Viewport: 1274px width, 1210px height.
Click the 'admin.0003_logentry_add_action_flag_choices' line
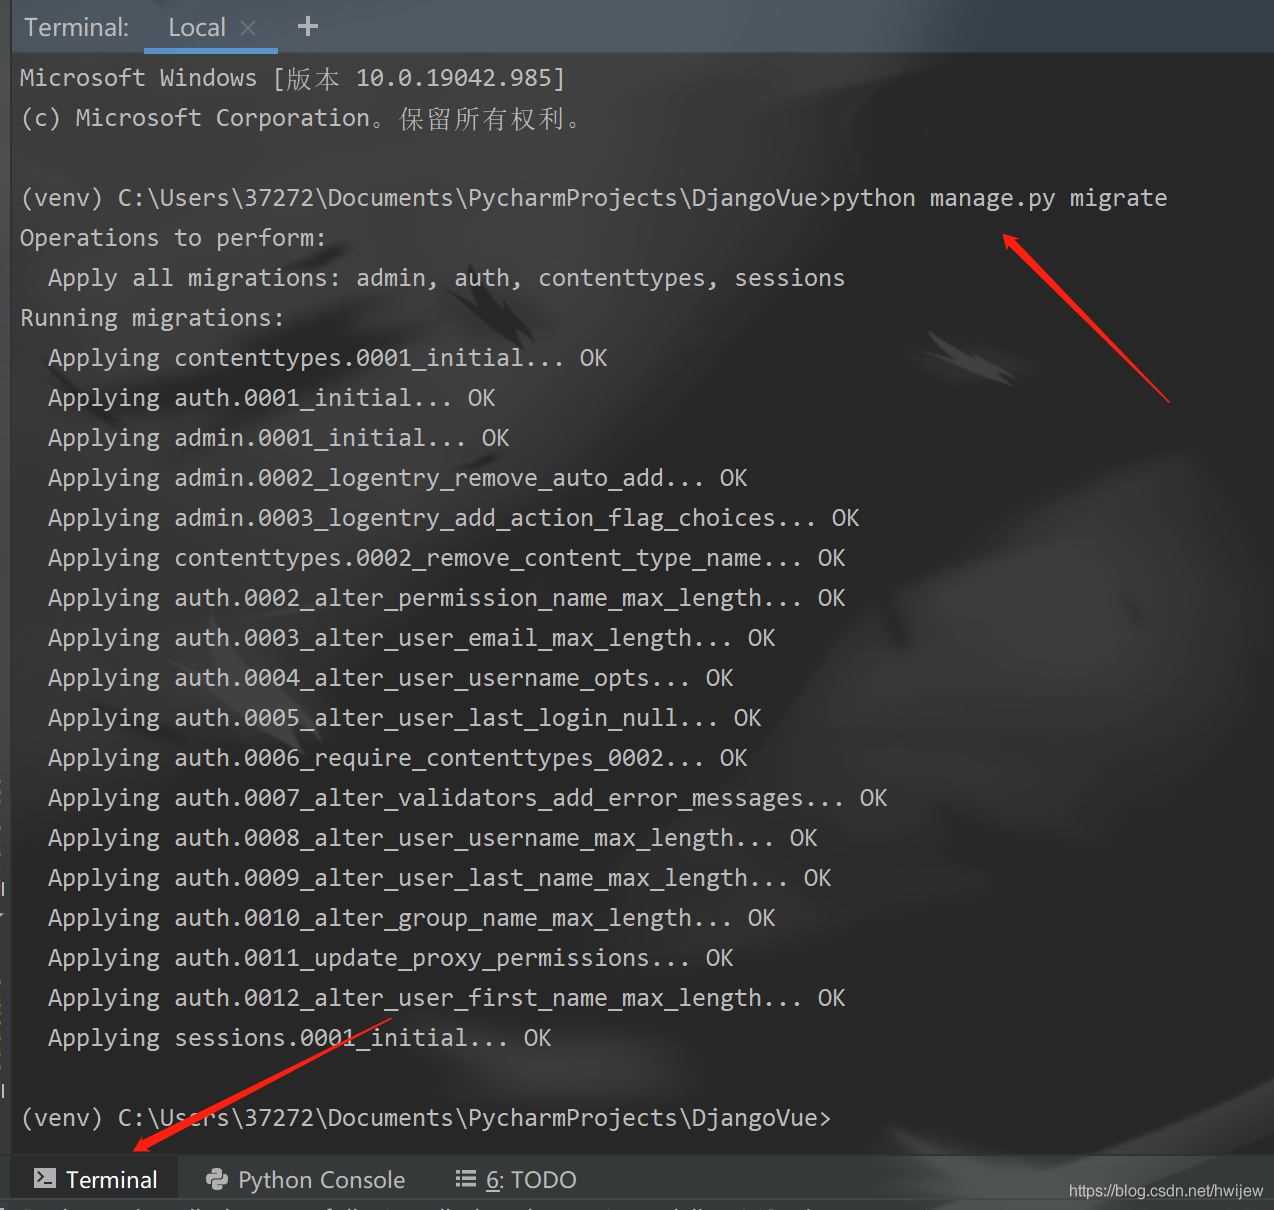click(452, 518)
